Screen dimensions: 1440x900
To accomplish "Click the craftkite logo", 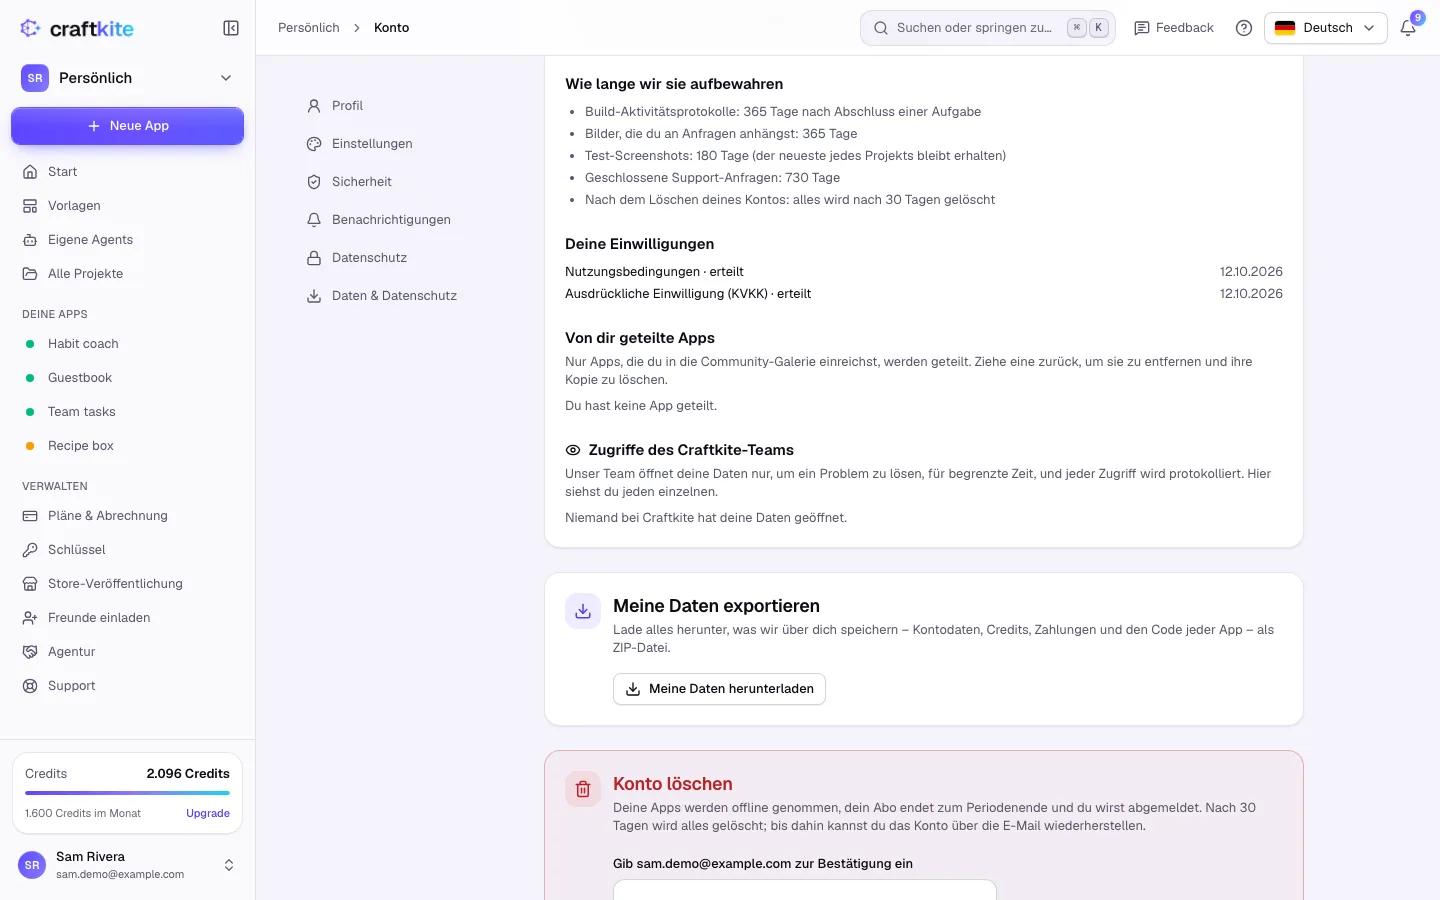I will (x=77, y=28).
